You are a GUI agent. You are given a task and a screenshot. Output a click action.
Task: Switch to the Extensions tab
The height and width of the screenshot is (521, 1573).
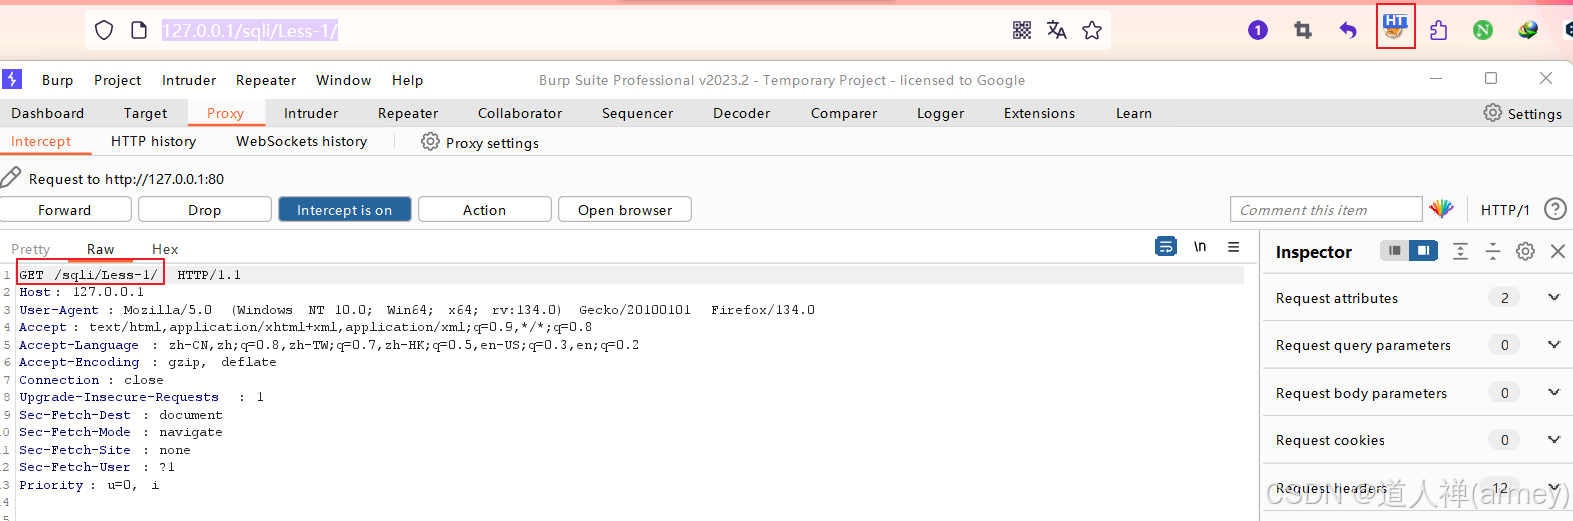tap(1039, 113)
